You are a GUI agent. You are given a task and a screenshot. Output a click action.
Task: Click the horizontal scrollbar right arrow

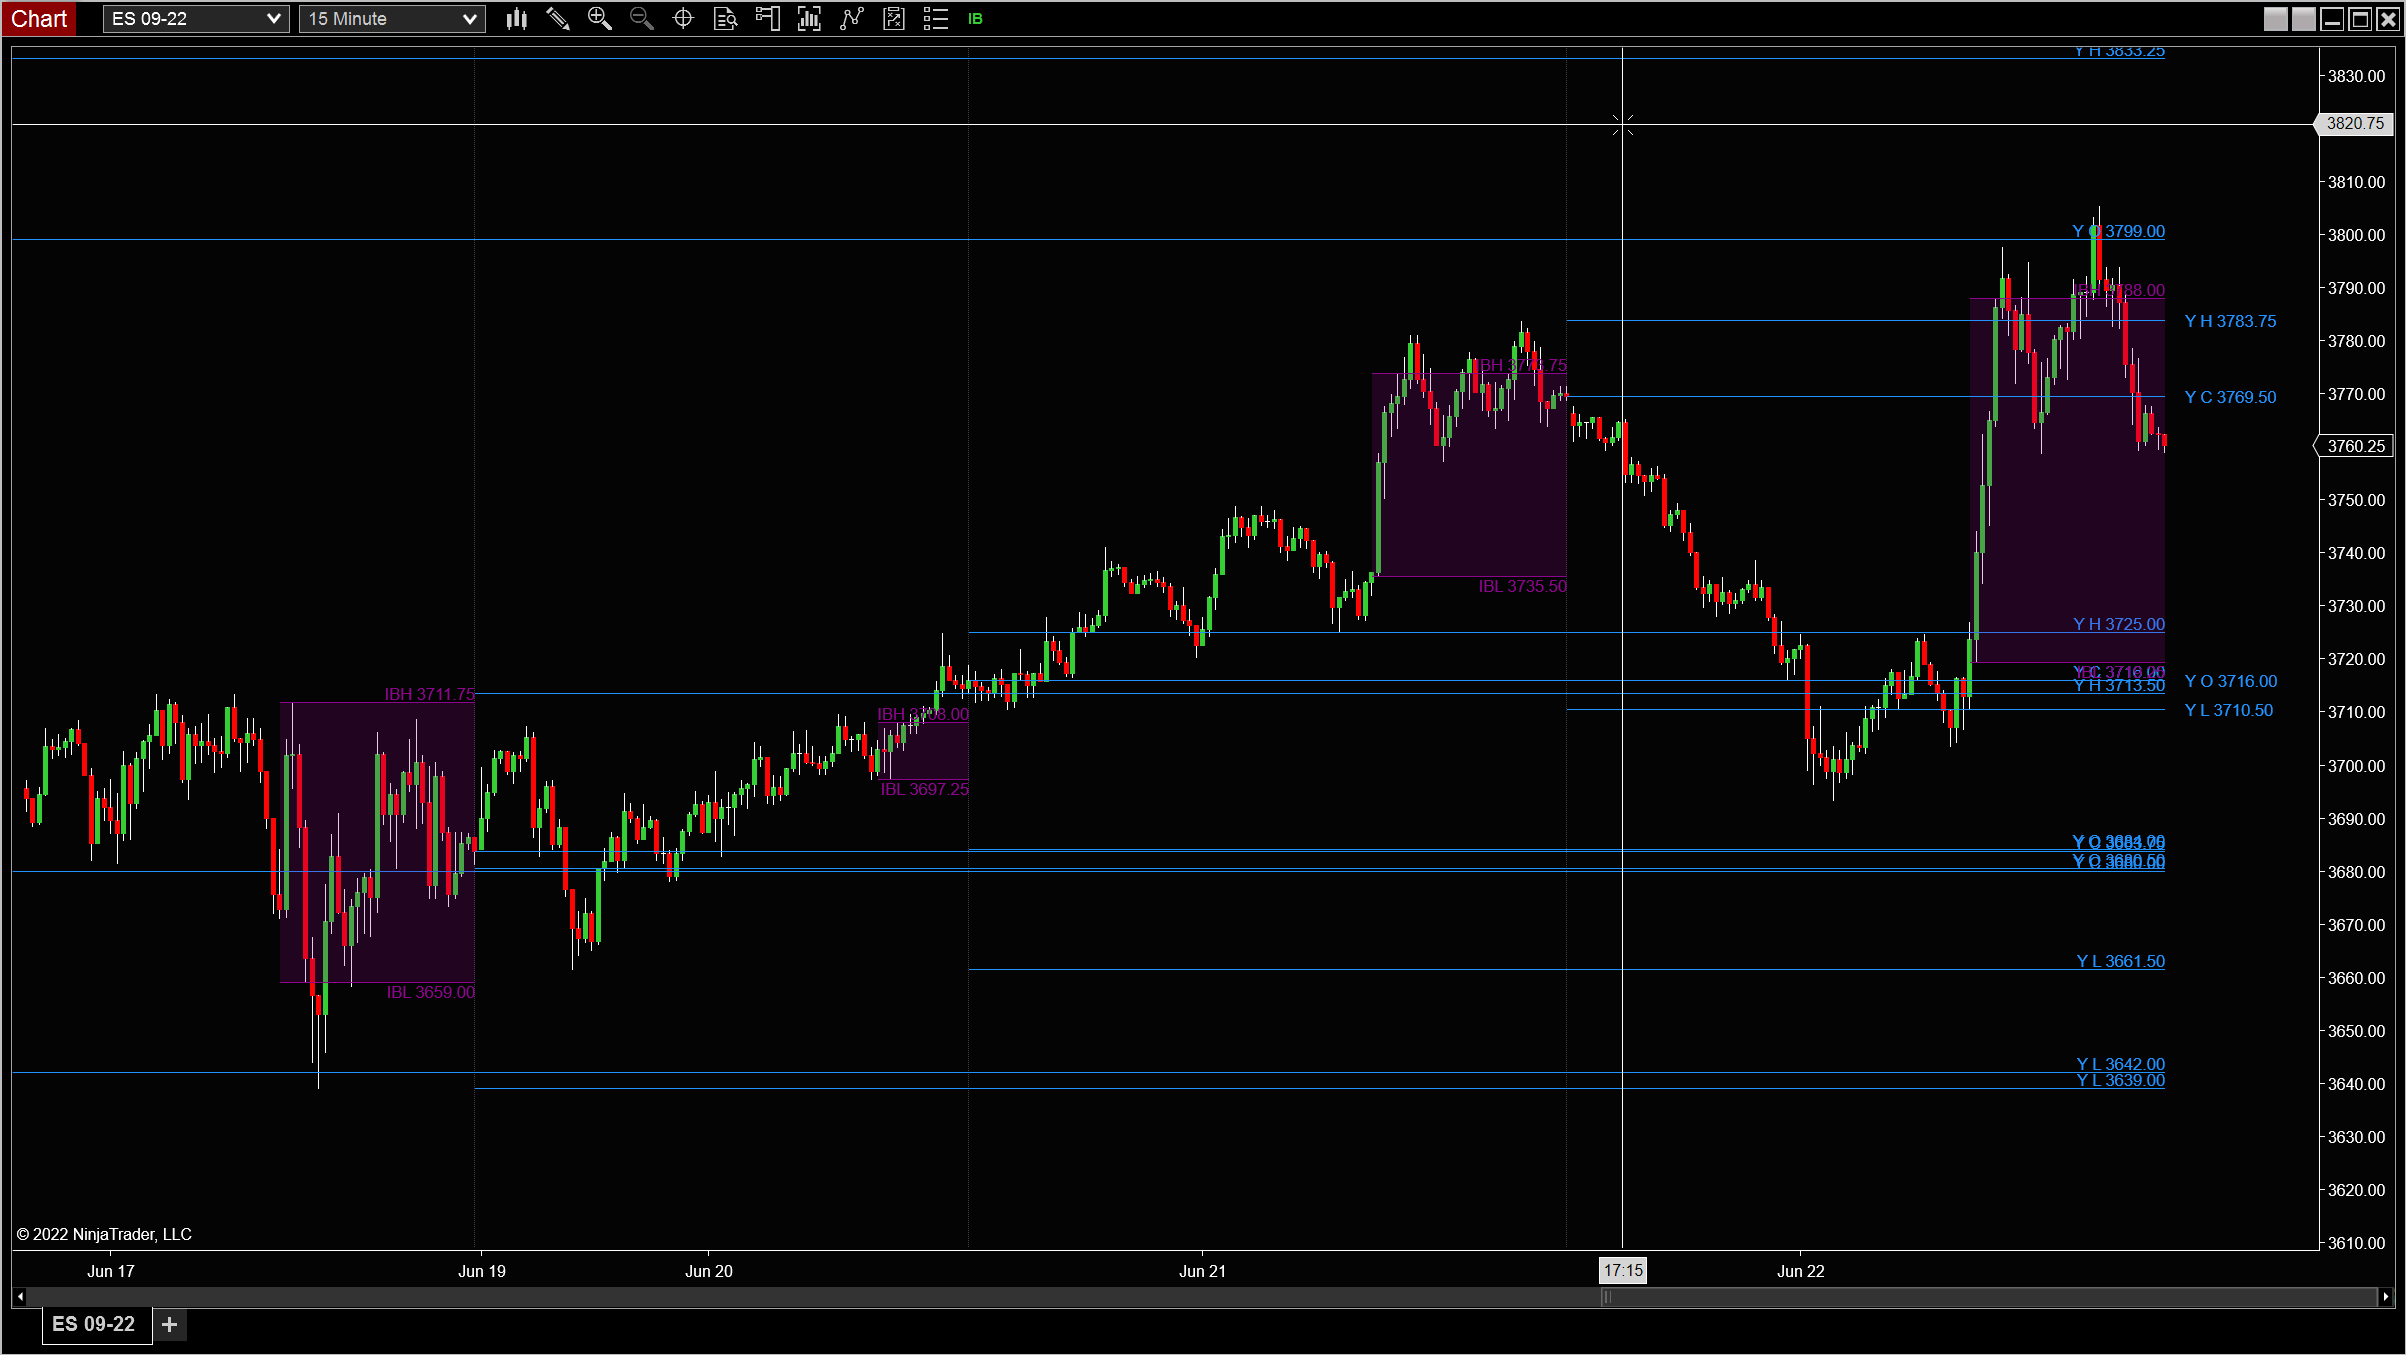point(2385,1297)
